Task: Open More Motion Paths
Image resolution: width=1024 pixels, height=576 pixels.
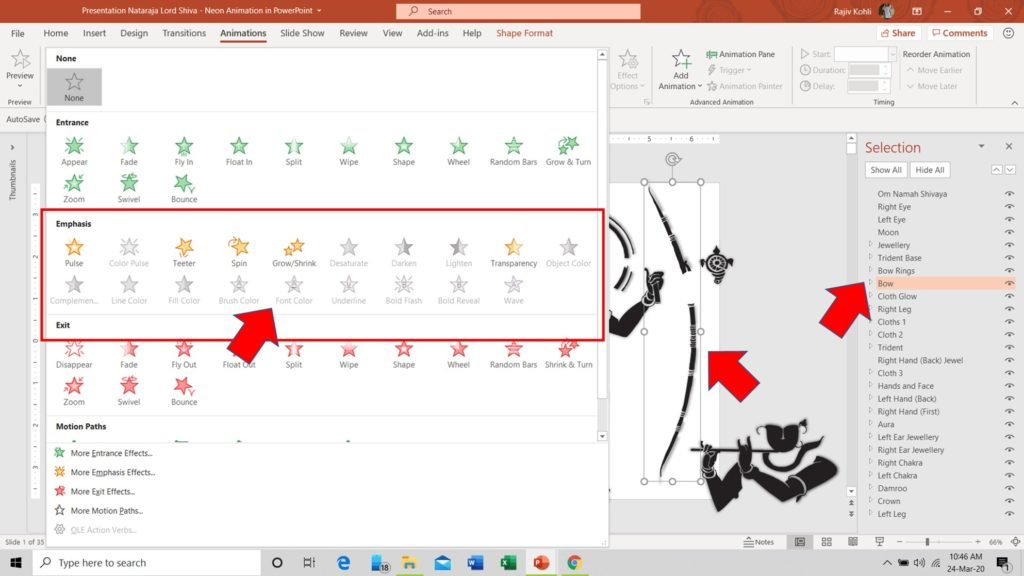Action: [x=106, y=511]
